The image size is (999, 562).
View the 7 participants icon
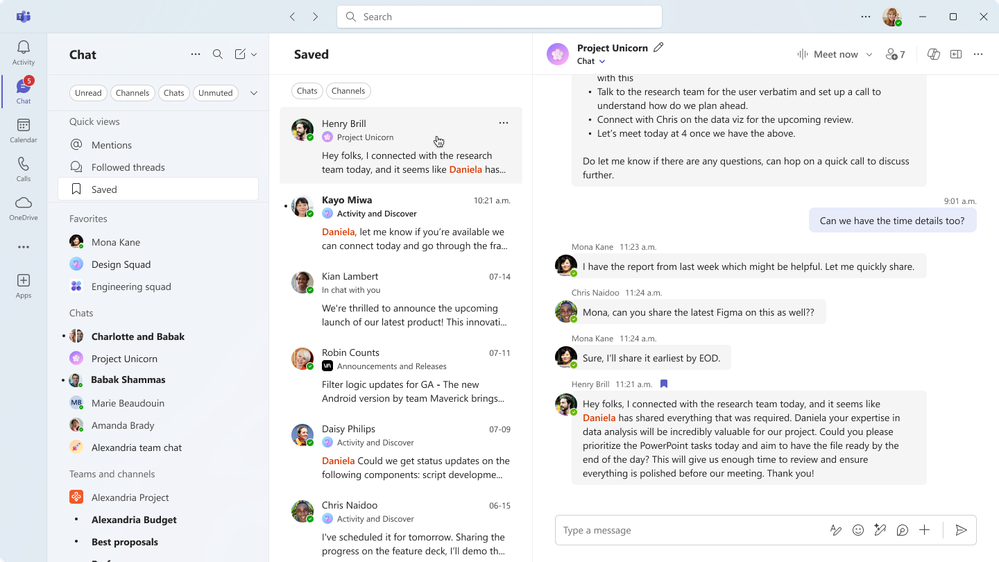pos(895,54)
